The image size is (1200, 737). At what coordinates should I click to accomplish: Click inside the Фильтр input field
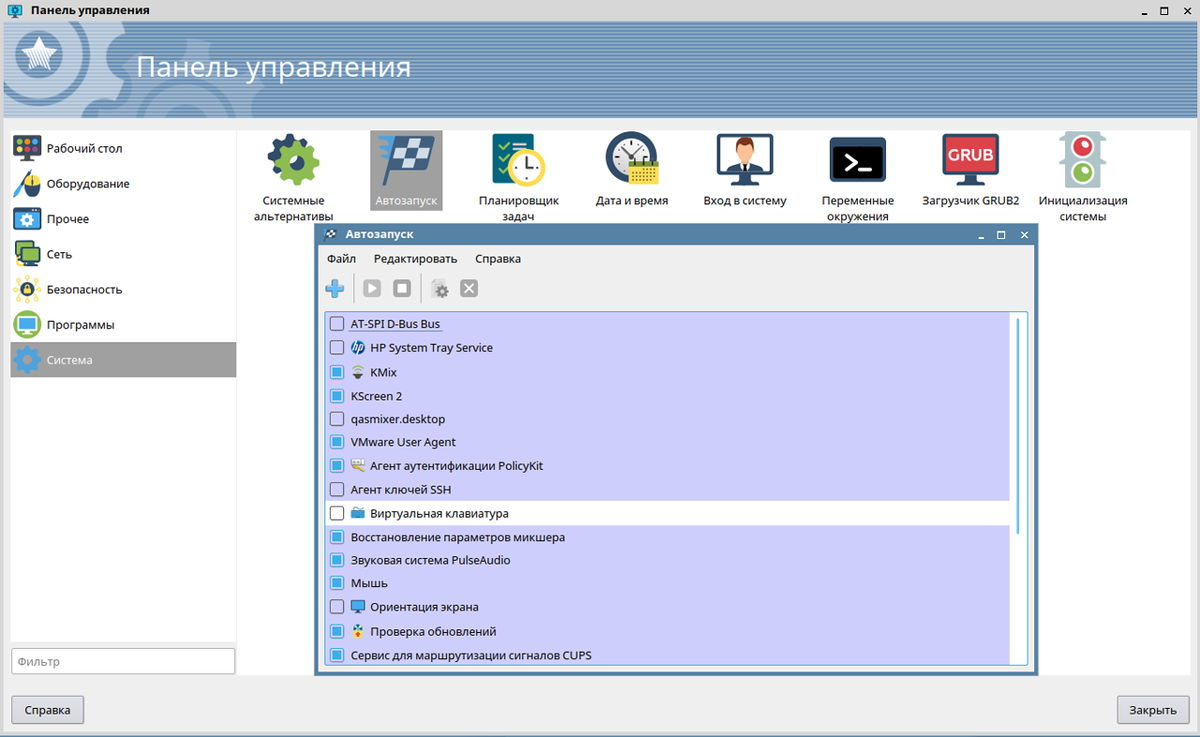point(122,660)
